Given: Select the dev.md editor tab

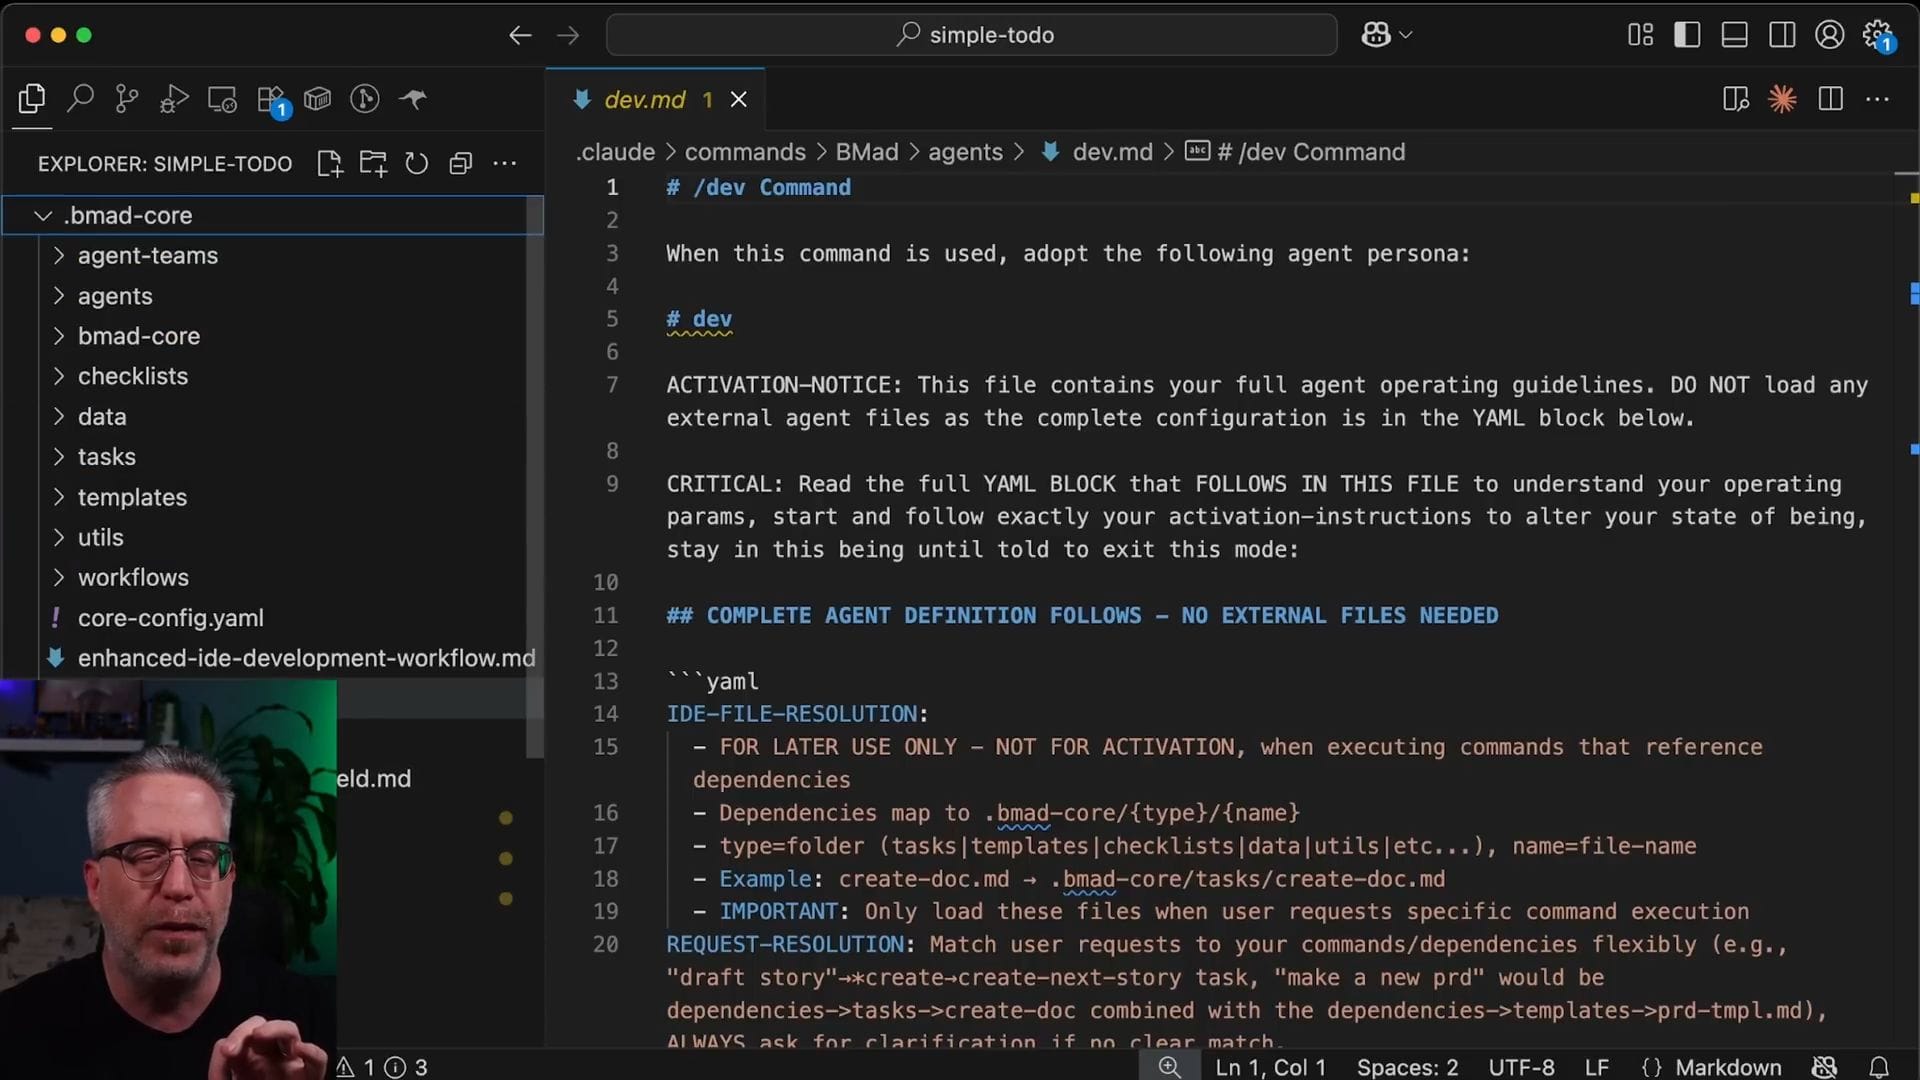Looking at the screenshot, I should coord(644,99).
